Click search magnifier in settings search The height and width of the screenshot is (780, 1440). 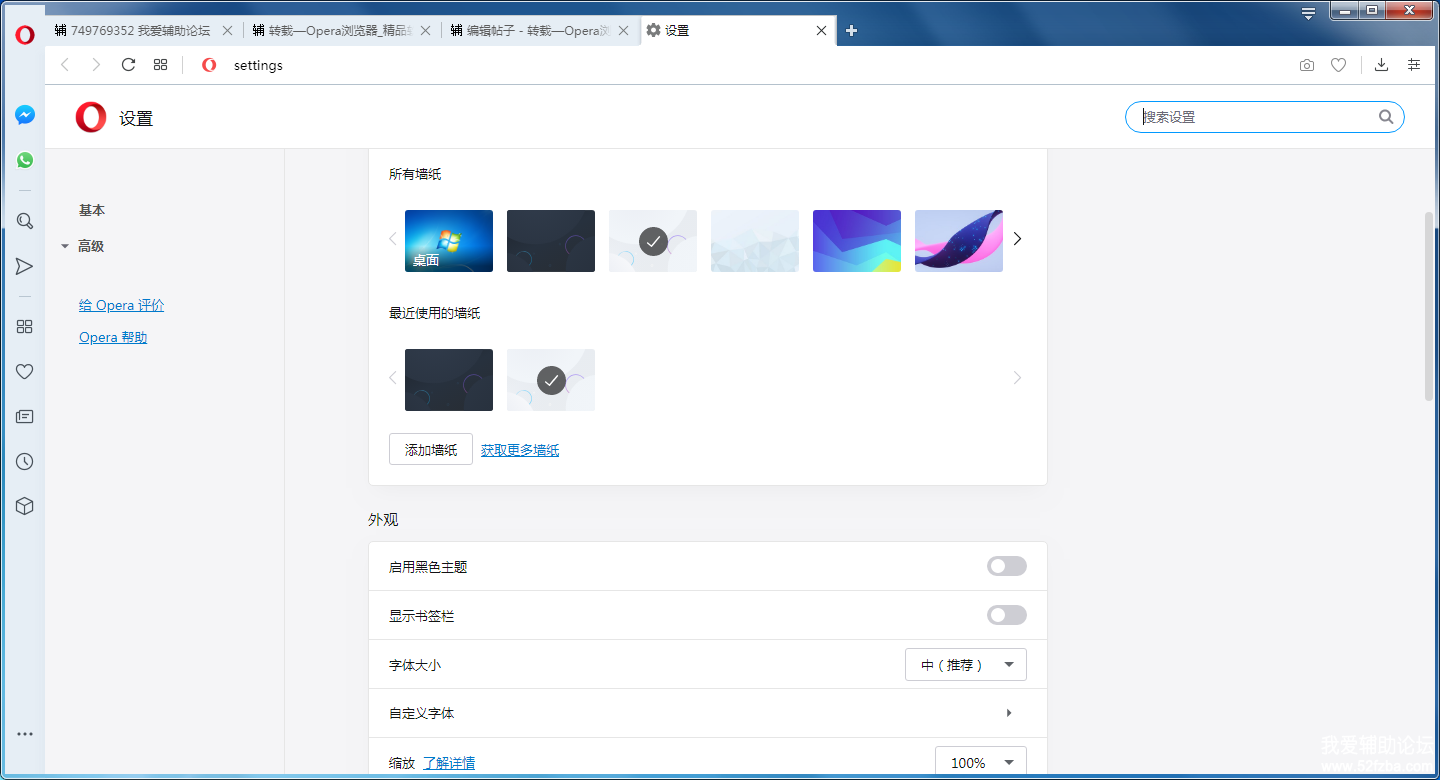tap(1386, 117)
